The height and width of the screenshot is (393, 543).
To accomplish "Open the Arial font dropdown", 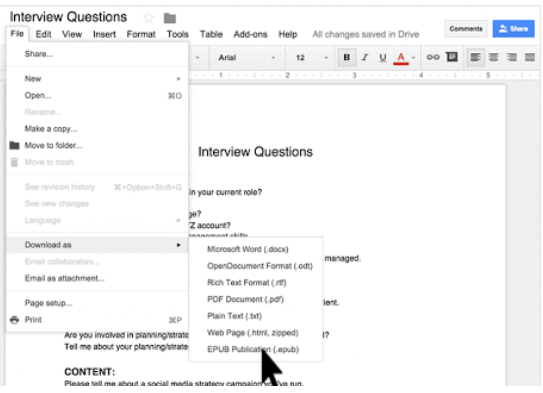I will (246, 57).
